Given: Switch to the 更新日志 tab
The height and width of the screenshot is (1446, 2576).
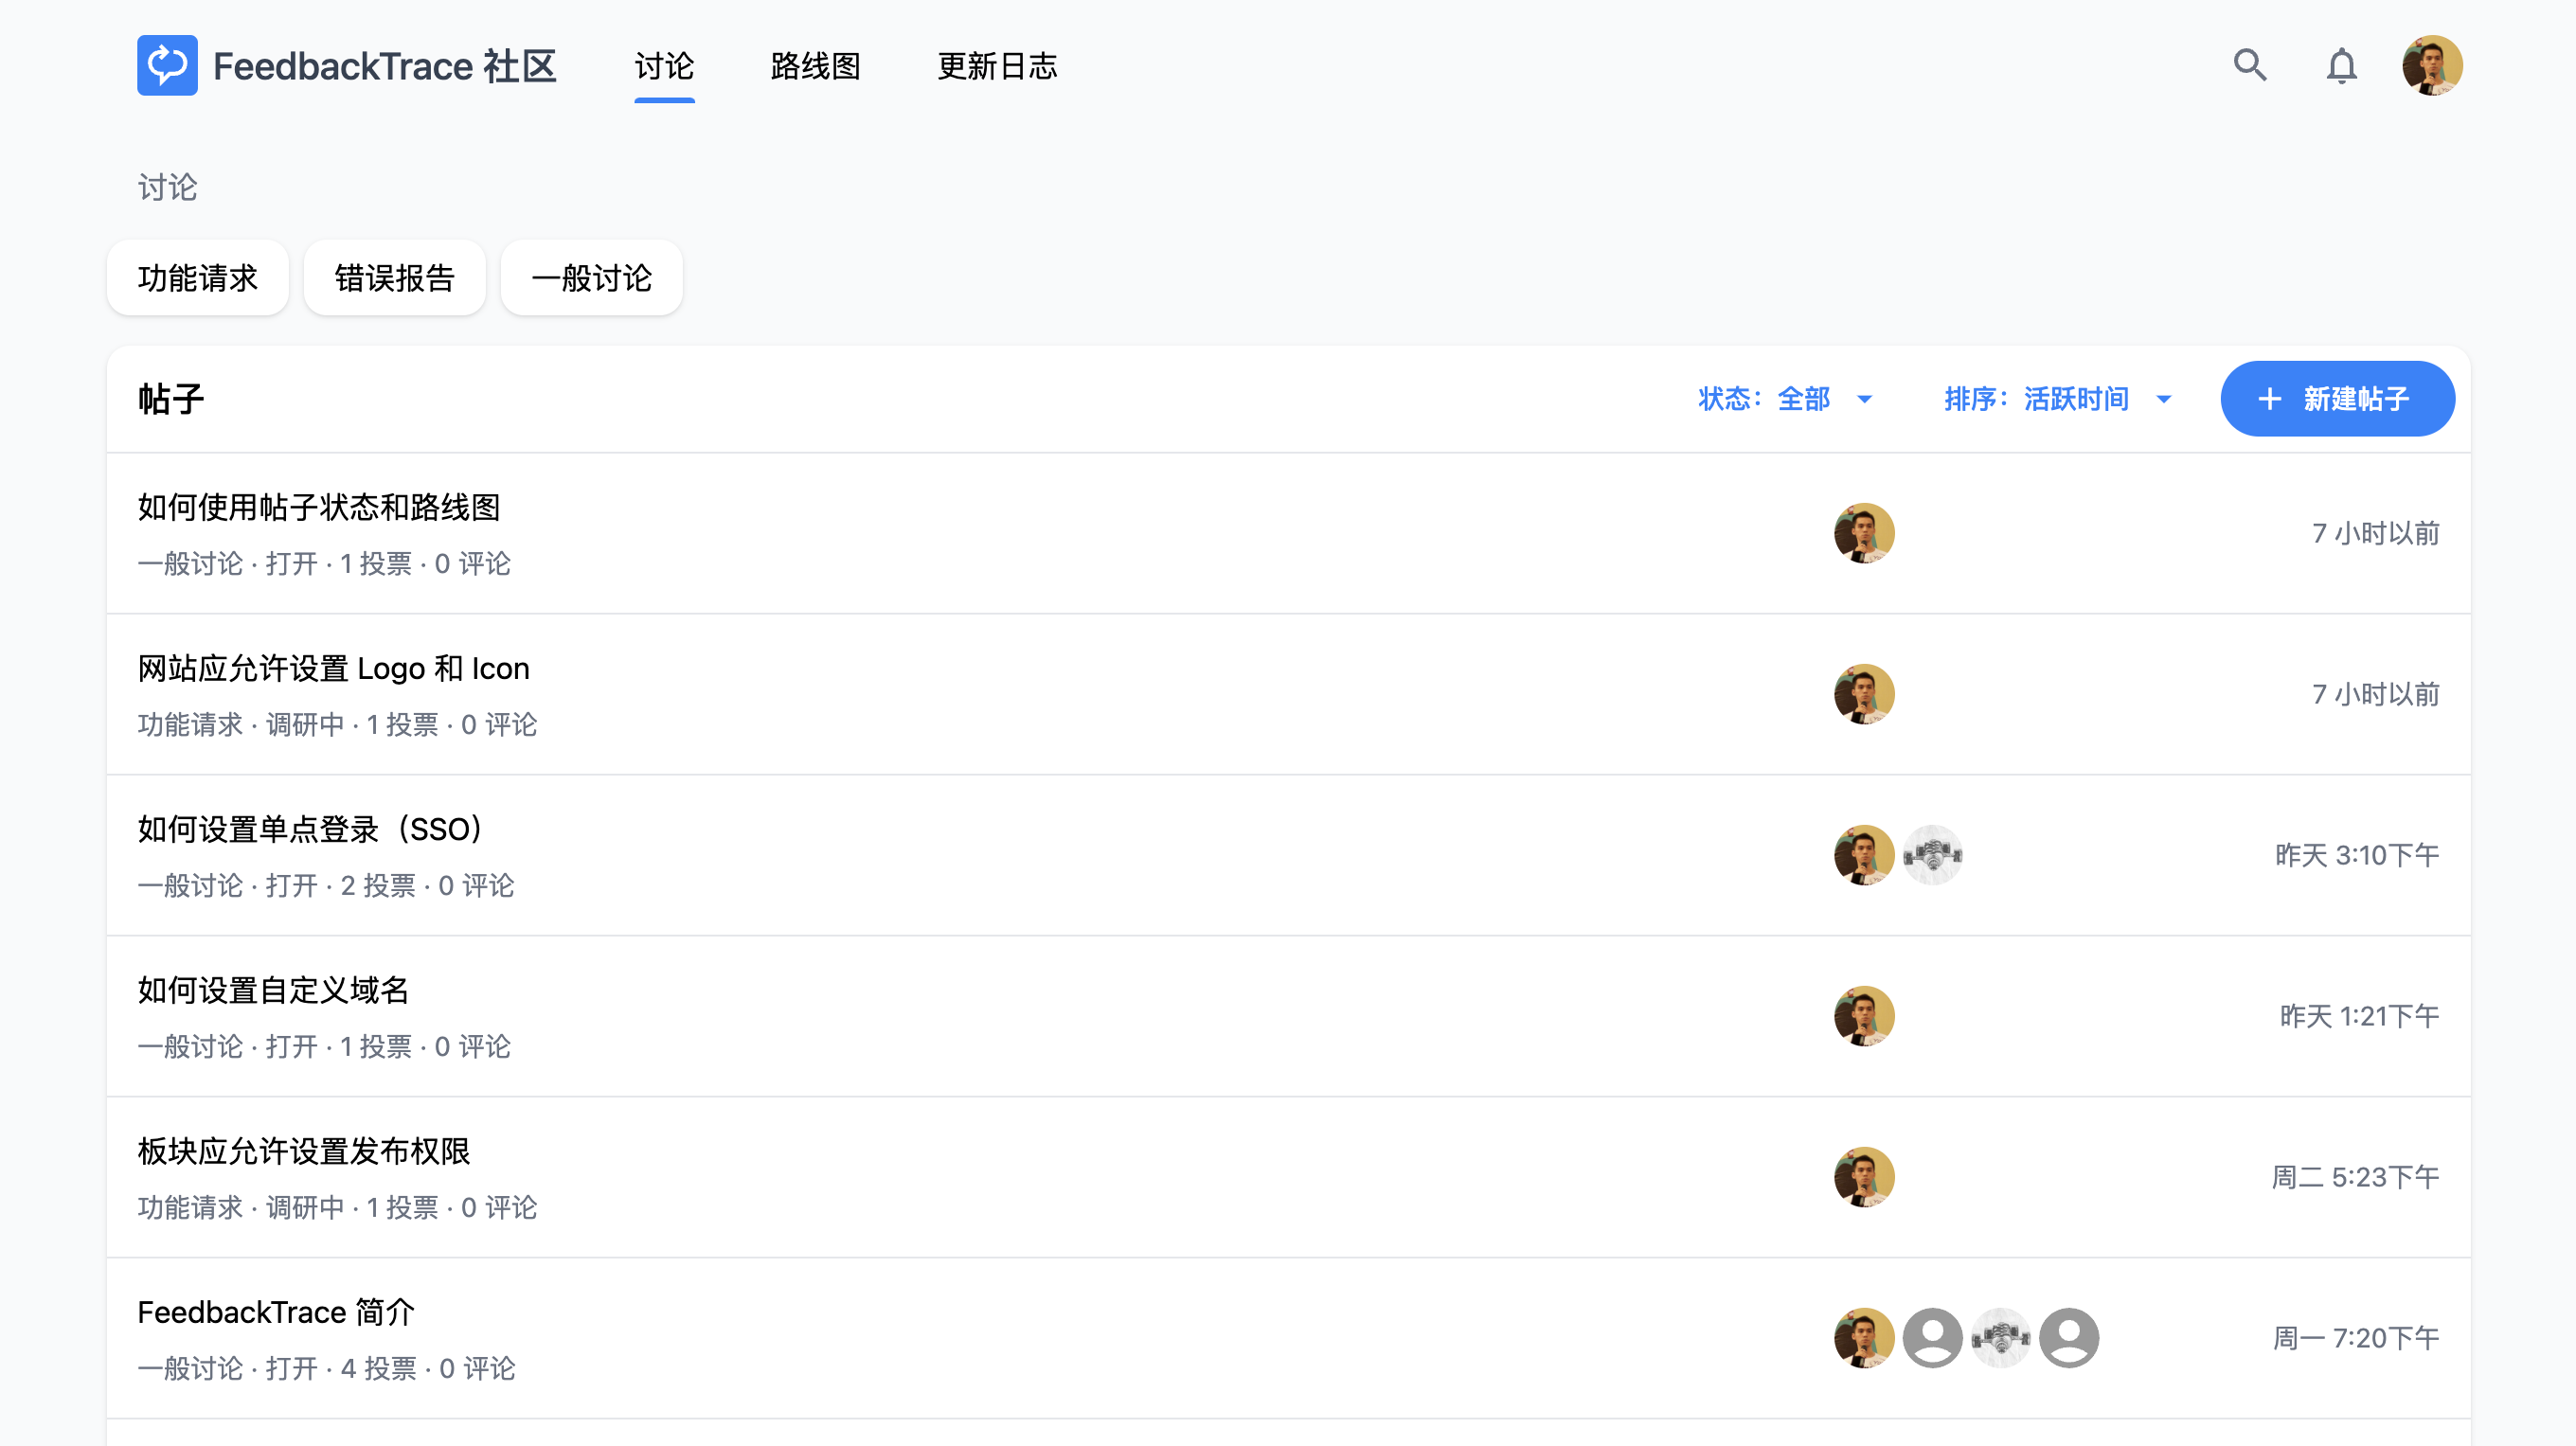Looking at the screenshot, I should coord(996,66).
